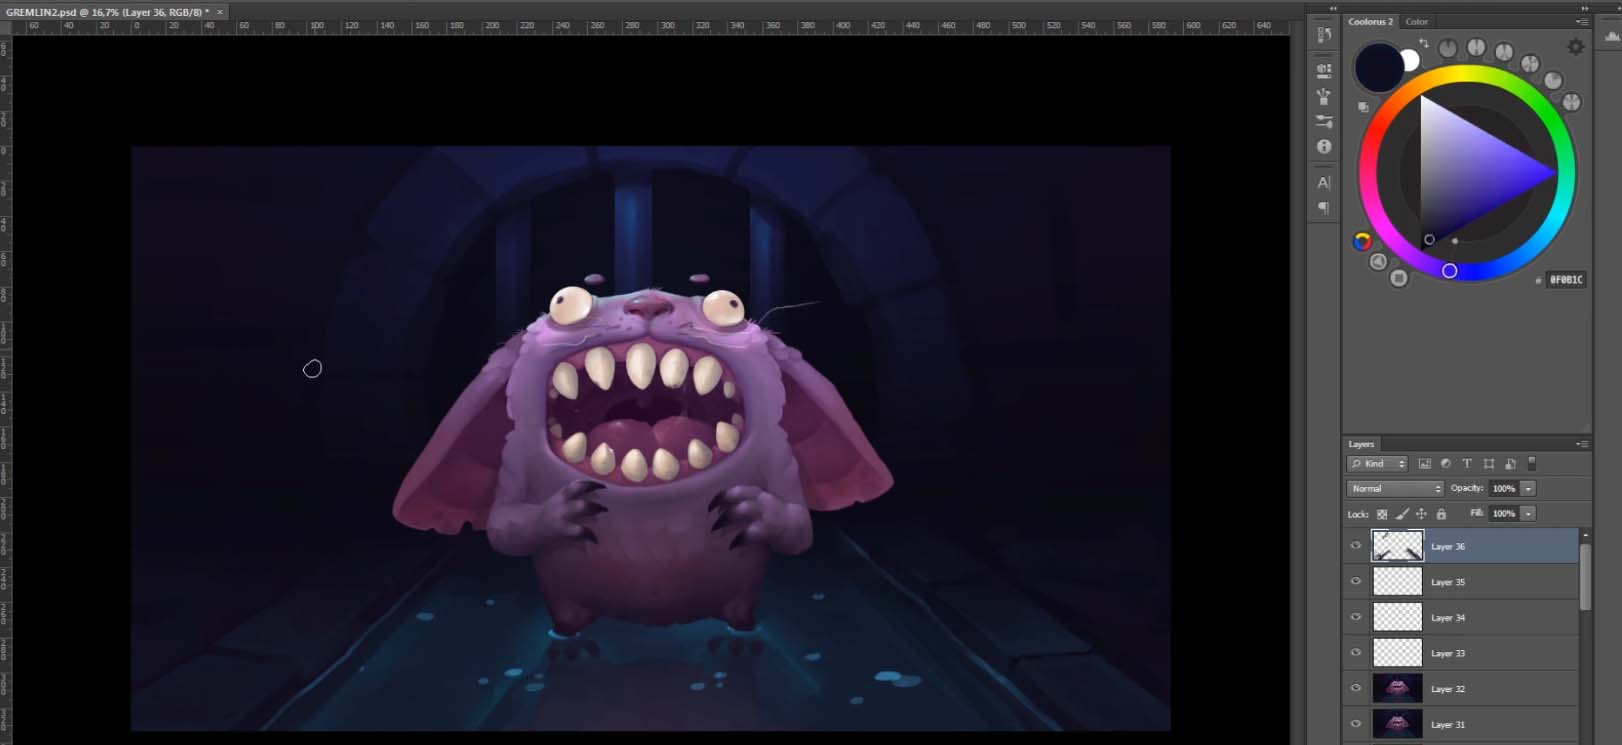The width and height of the screenshot is (1622, 745).
Task: Open Coolorus settings gear
Action: pos(1576,47)
